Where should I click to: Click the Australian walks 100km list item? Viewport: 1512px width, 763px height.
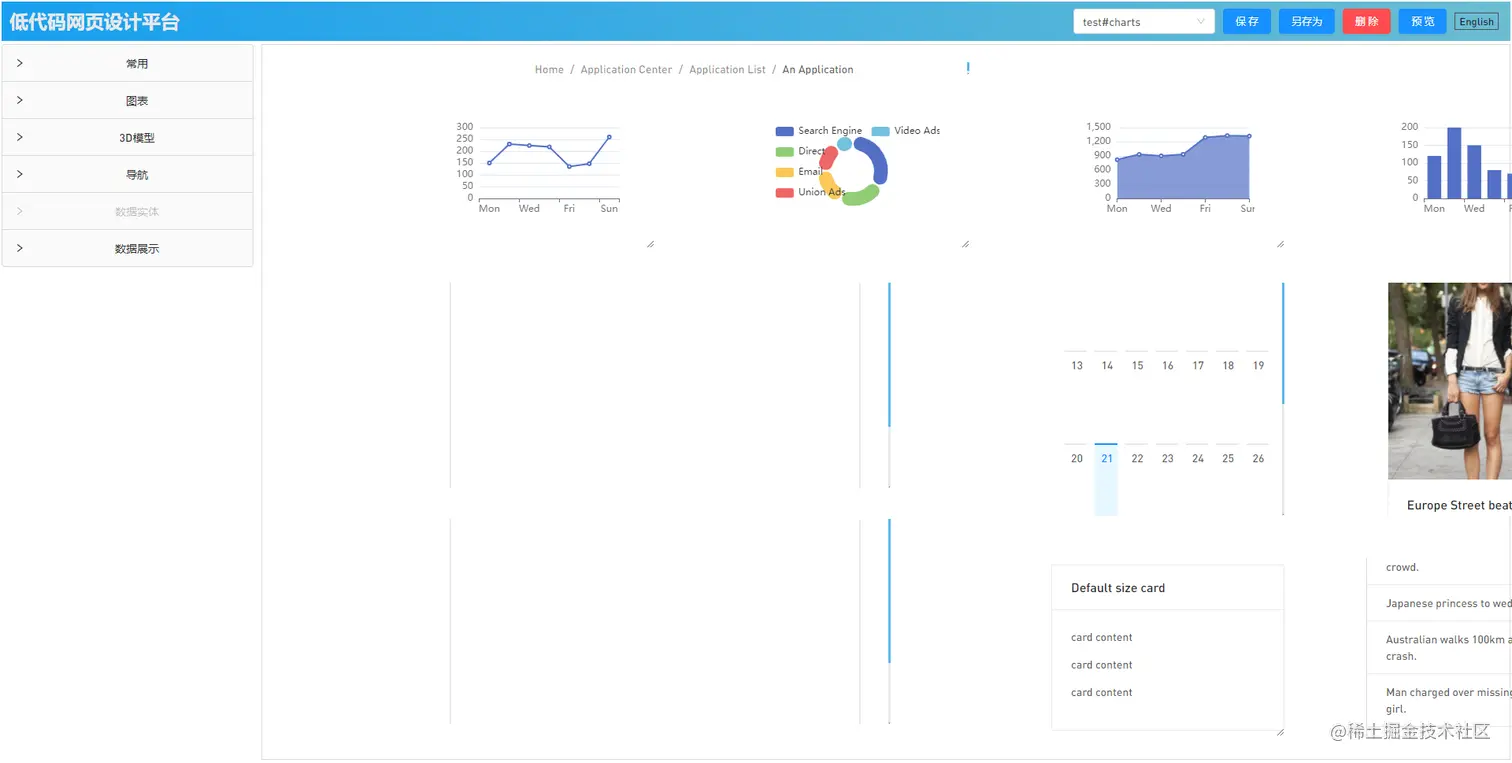[1440, 648]
